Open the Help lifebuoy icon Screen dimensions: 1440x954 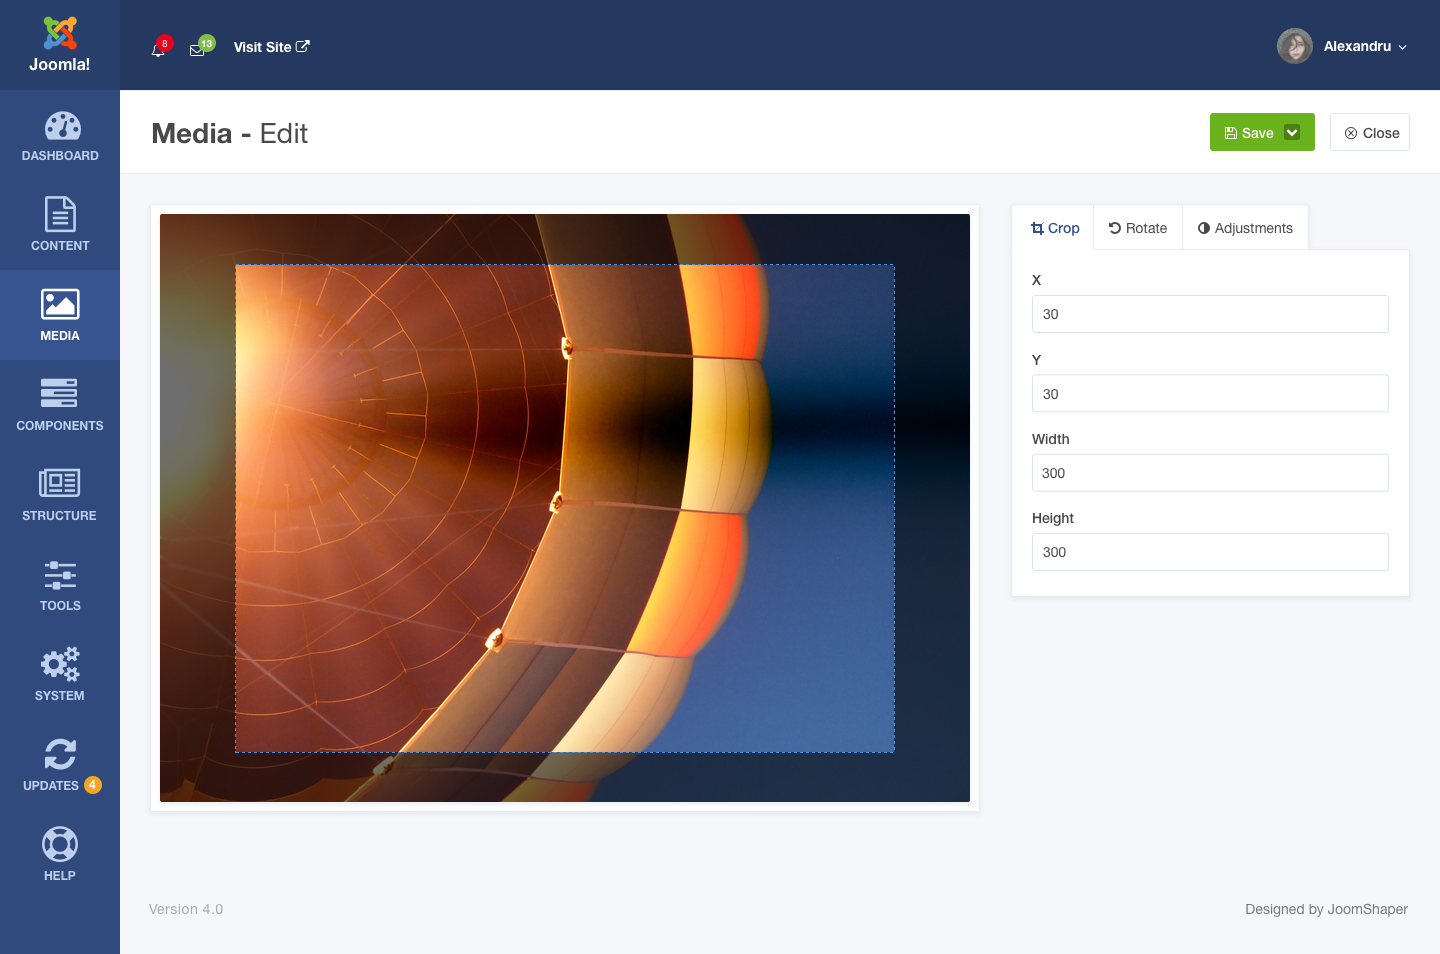(60, 854)
